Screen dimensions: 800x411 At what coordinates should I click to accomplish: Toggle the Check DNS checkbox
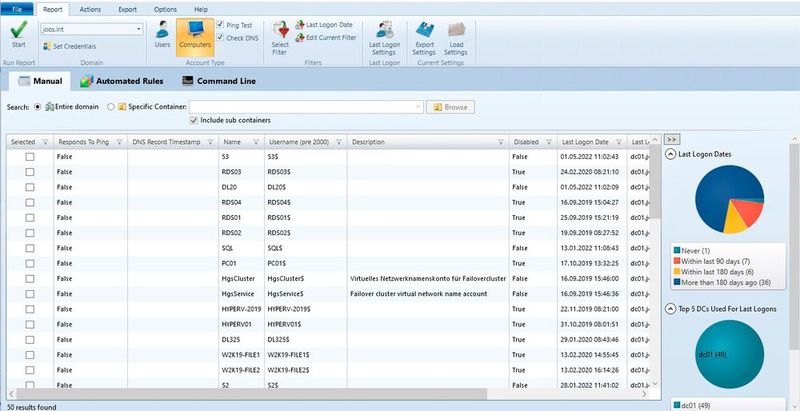tap(221, 38)
